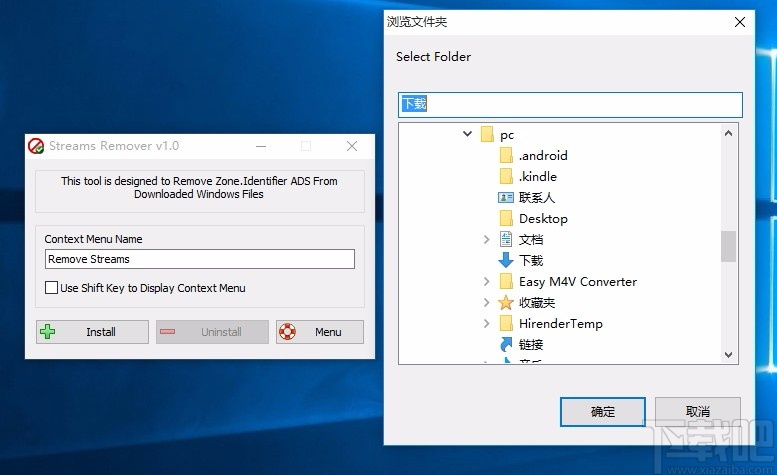Screen dimensions: 777x475
Task: Click the Streams Remover v1.0 title text
Action: (113, 146)
